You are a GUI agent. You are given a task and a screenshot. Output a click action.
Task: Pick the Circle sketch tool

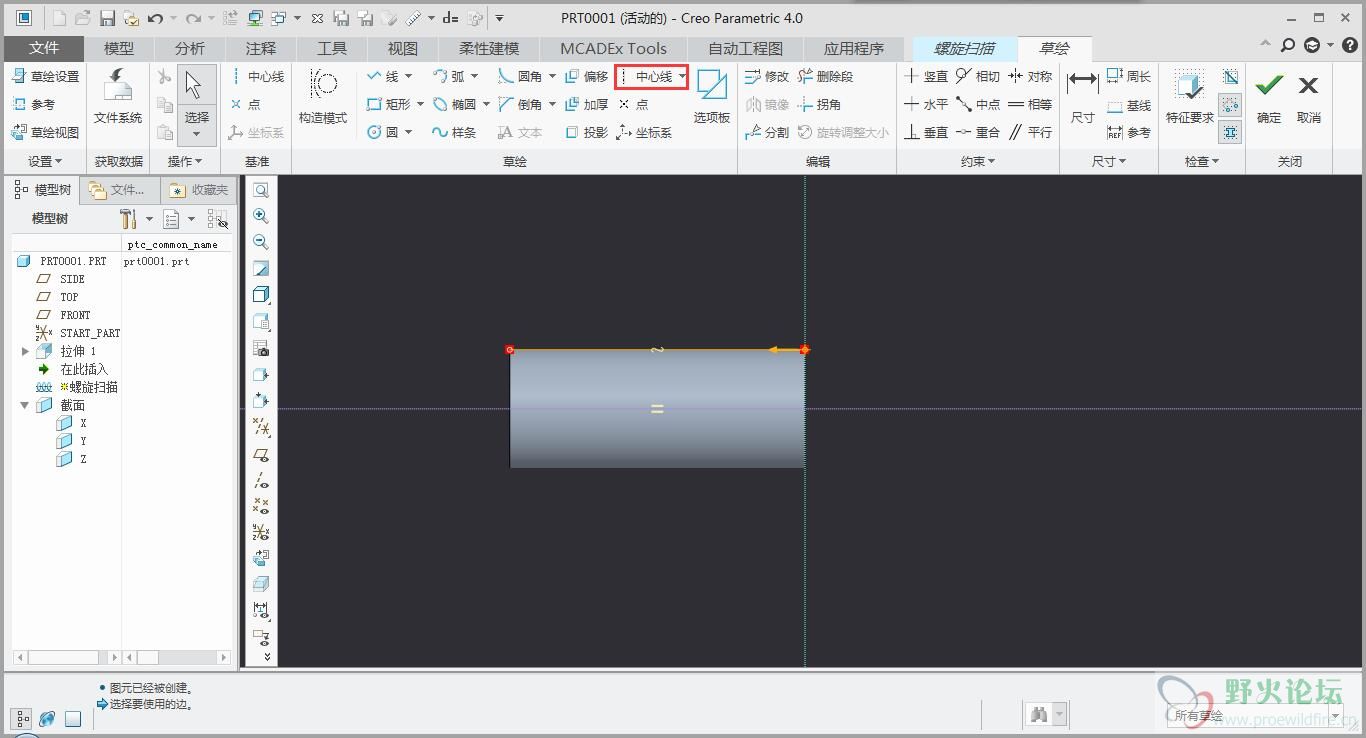[x=384, y=132]
